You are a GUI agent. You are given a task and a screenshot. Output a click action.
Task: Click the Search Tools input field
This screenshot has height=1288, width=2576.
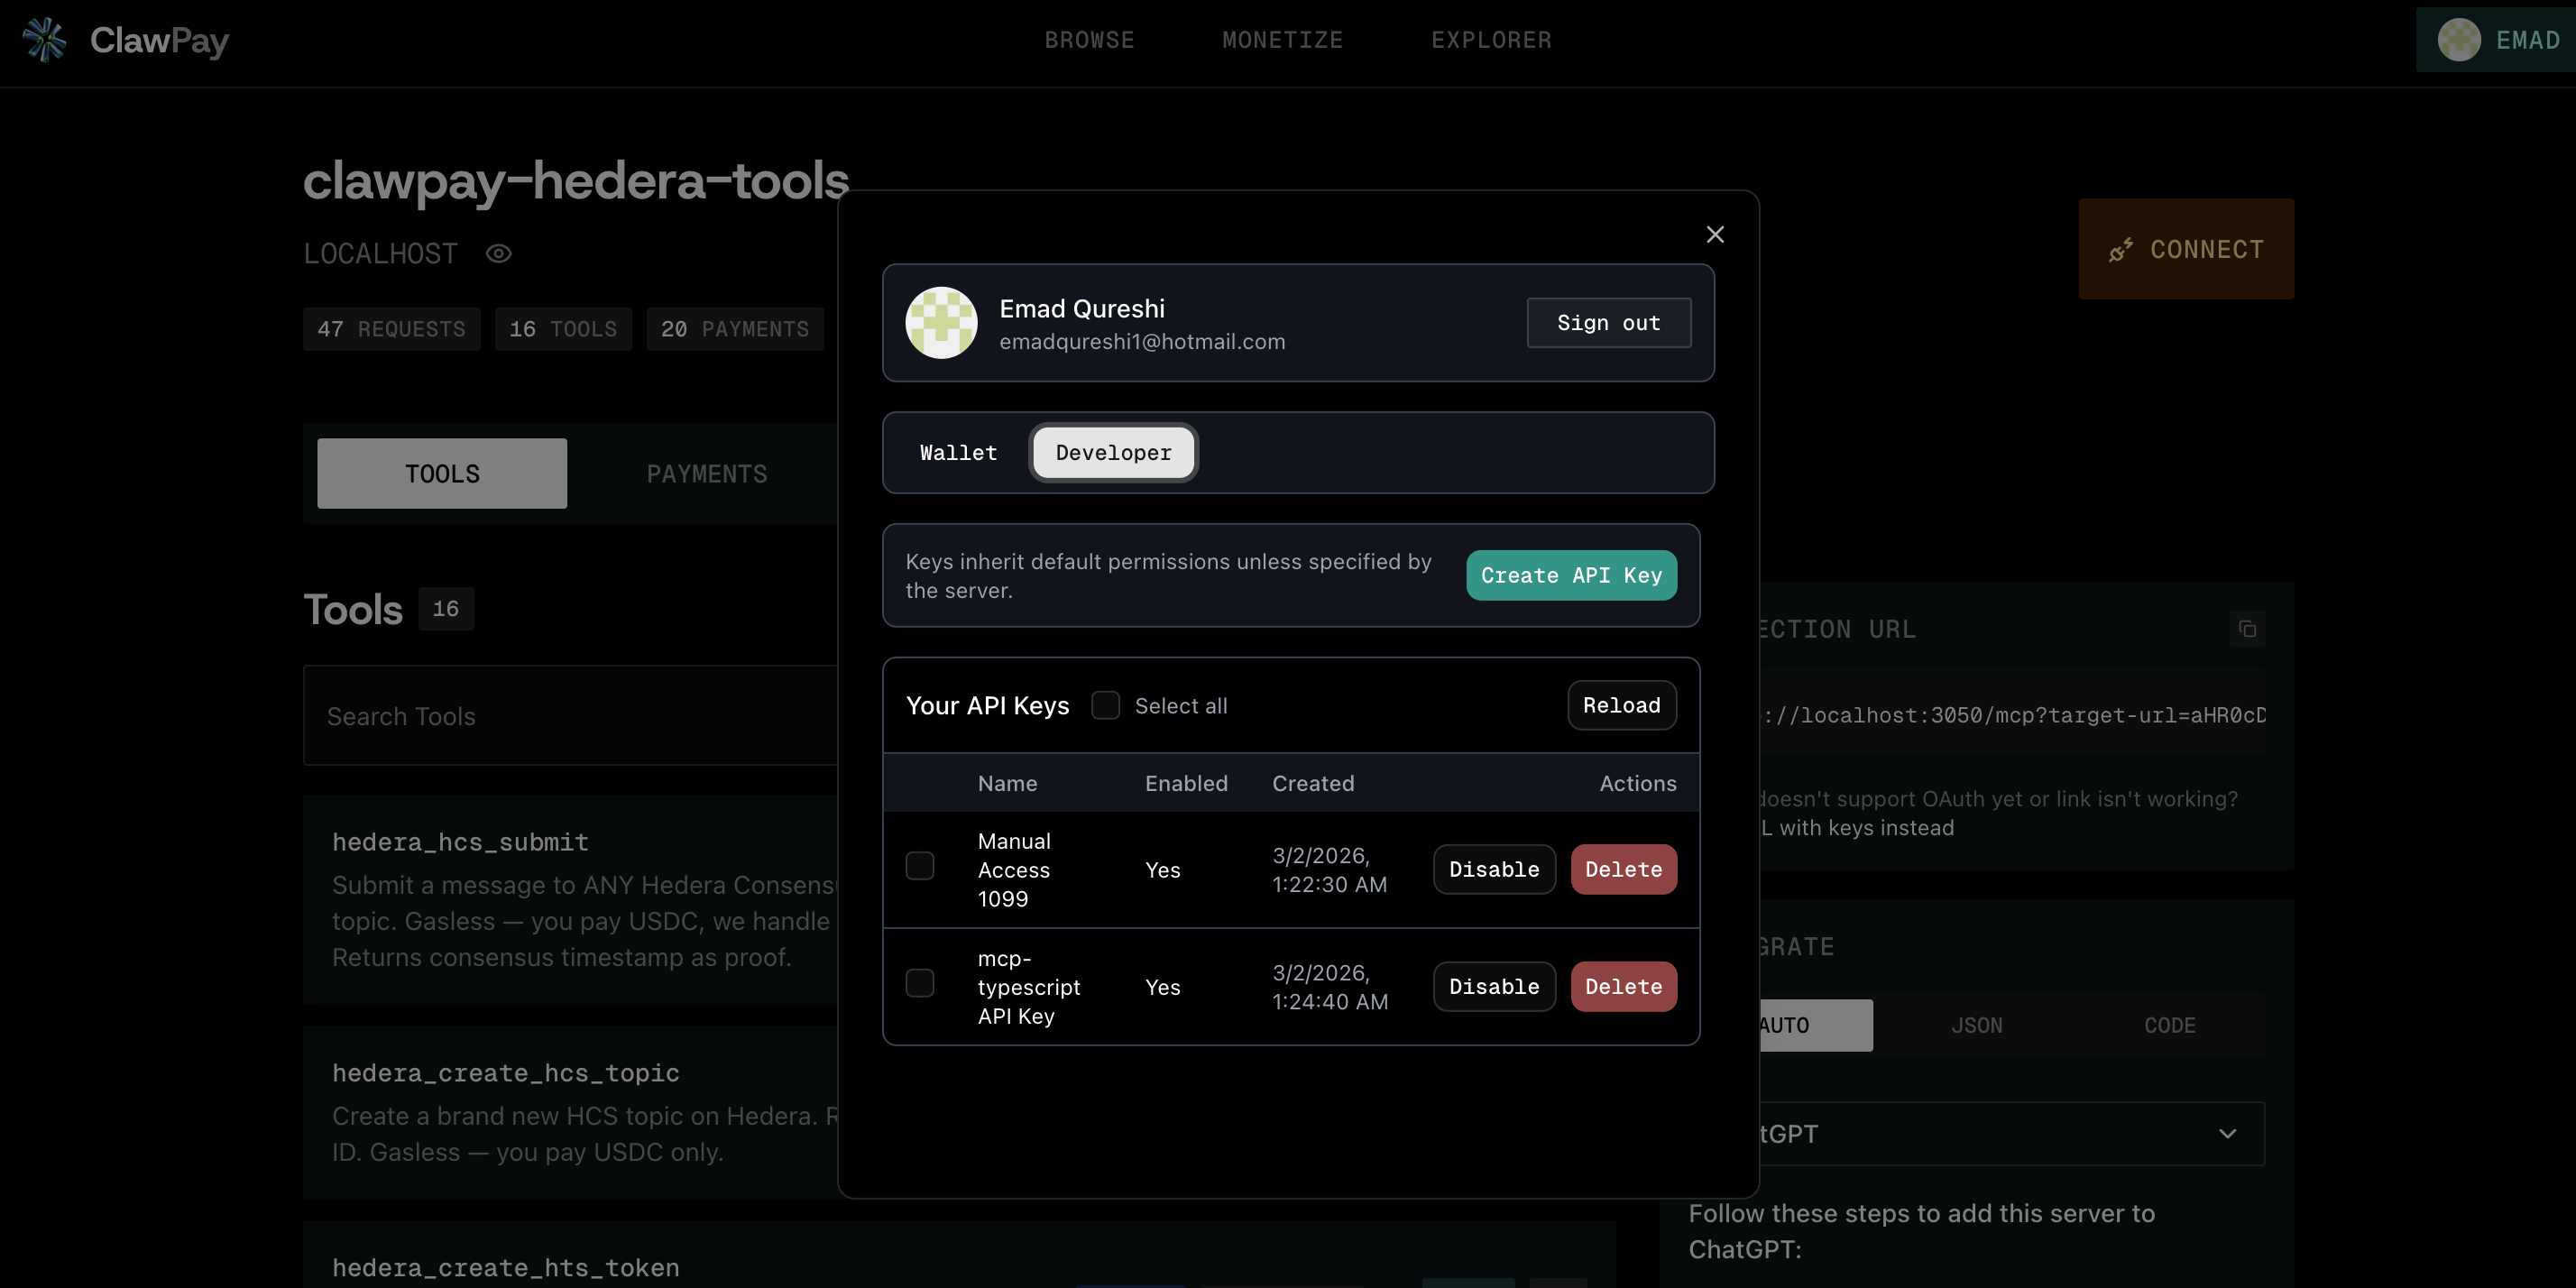click(x=570, y=716)
